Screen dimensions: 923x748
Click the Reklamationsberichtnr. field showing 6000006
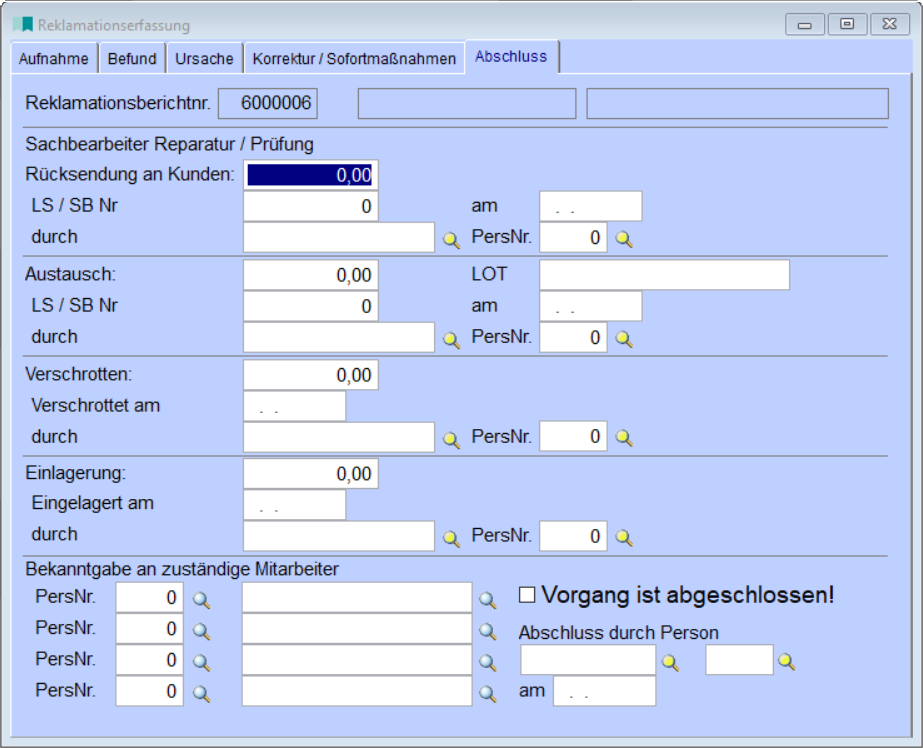pyautogui.click(x=267, y=103)
